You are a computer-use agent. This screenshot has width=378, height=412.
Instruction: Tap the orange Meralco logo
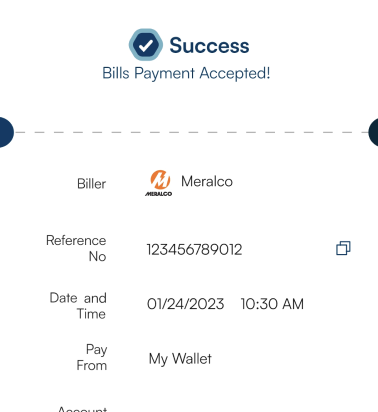click(159, 183)
